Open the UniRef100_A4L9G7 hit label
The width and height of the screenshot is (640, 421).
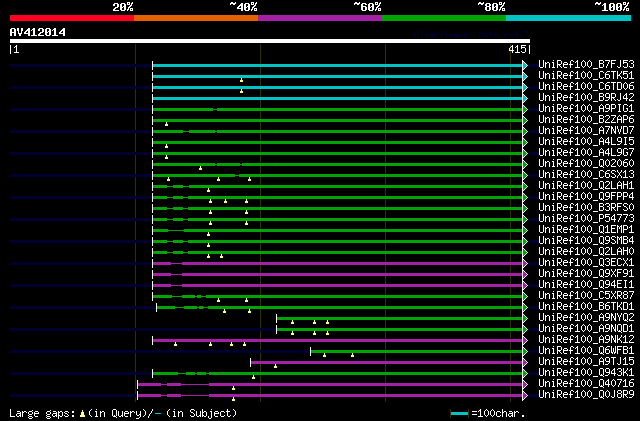[586, 153]
